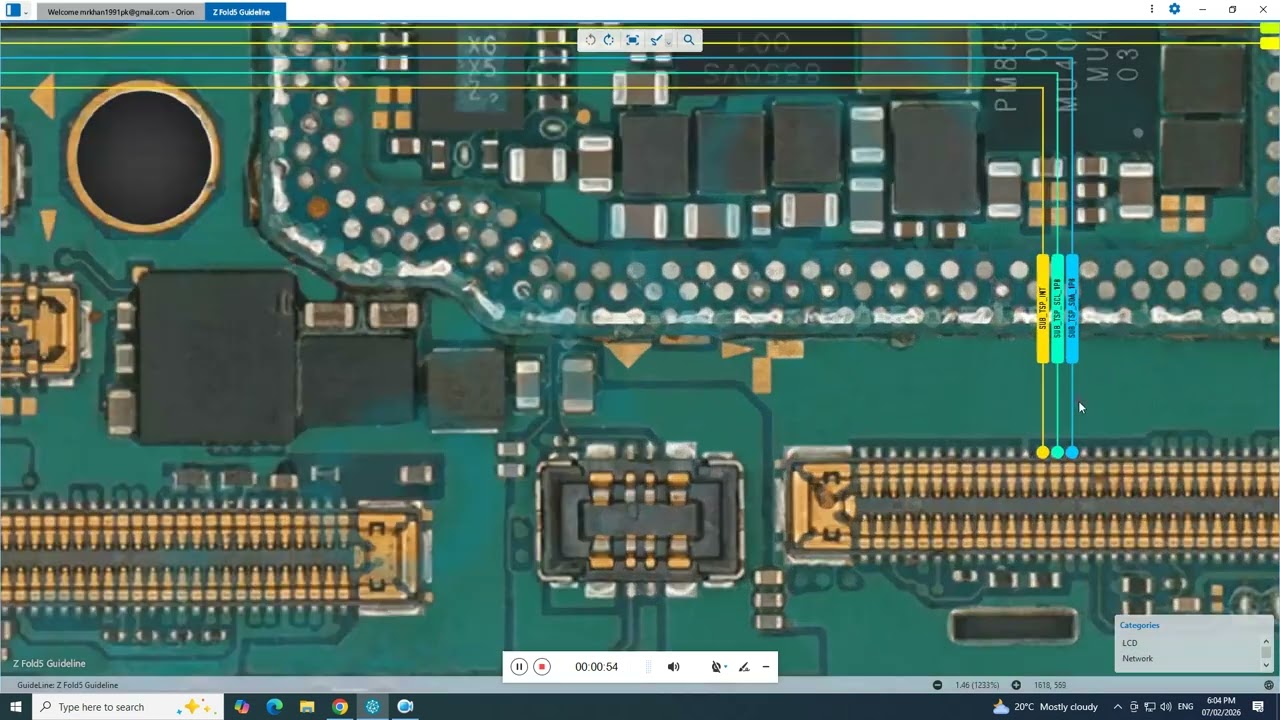Stop the screen recording
This screenshot has width=1280, height=720.
coord(542,667)
